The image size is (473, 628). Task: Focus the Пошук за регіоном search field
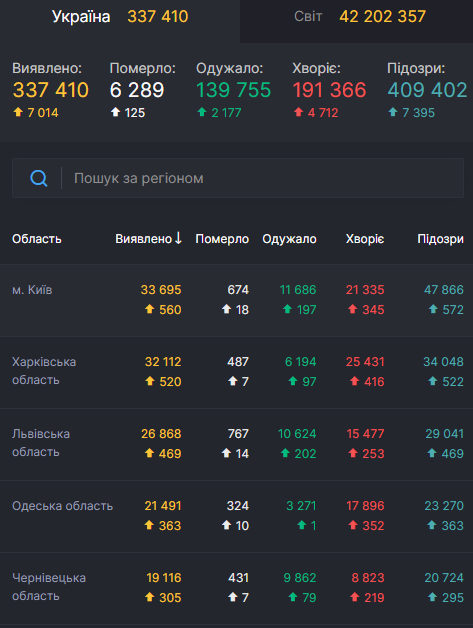[238, 178]
